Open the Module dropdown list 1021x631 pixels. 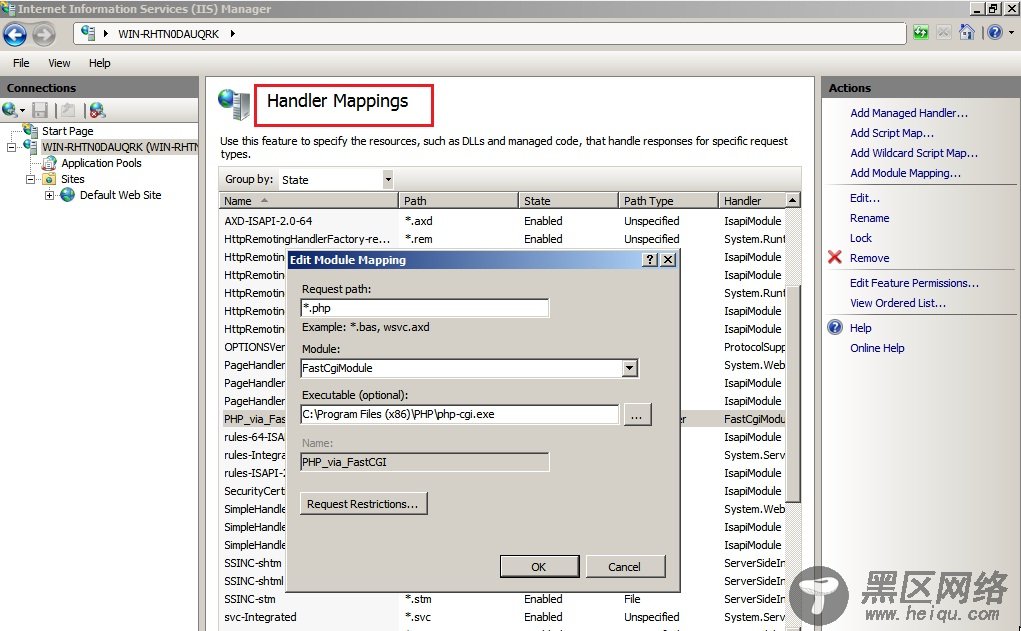(x=629, y=368)
